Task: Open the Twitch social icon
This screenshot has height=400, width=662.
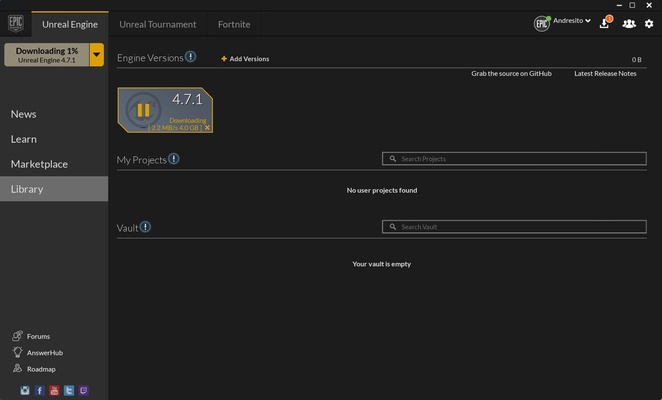Action: coord(83,390)
